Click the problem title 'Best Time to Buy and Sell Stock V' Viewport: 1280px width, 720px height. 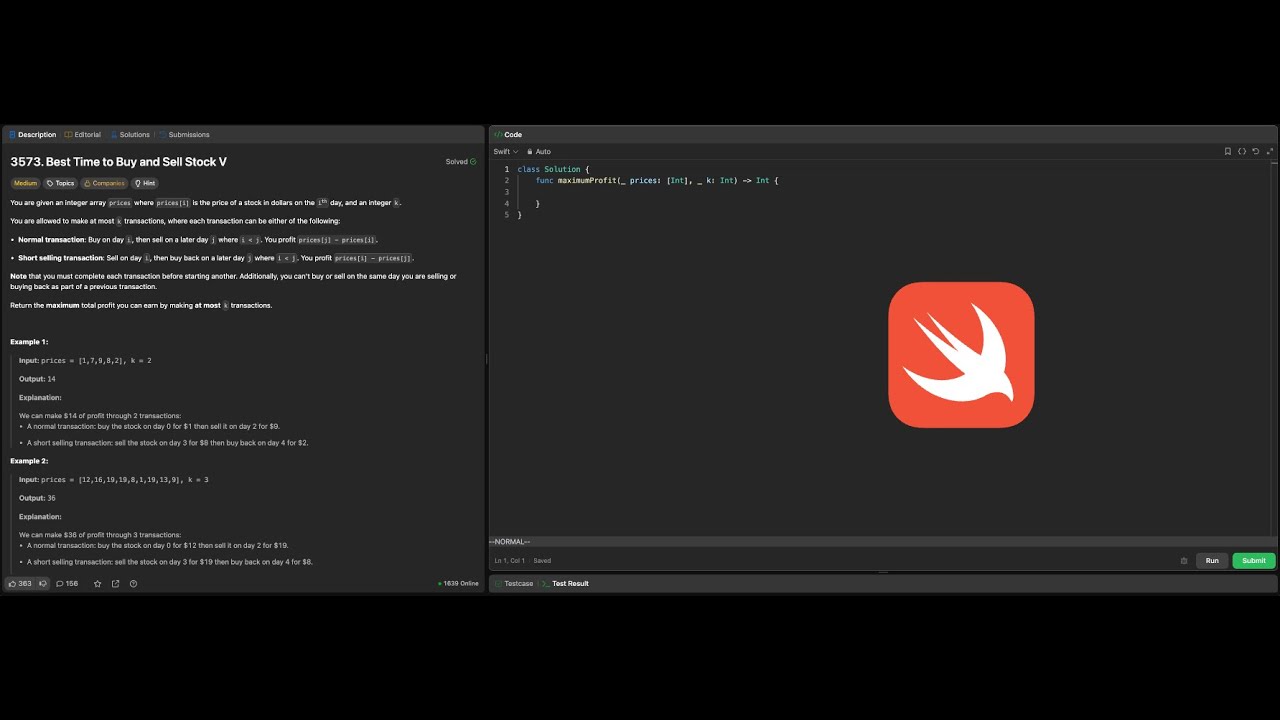click(118, 162)
